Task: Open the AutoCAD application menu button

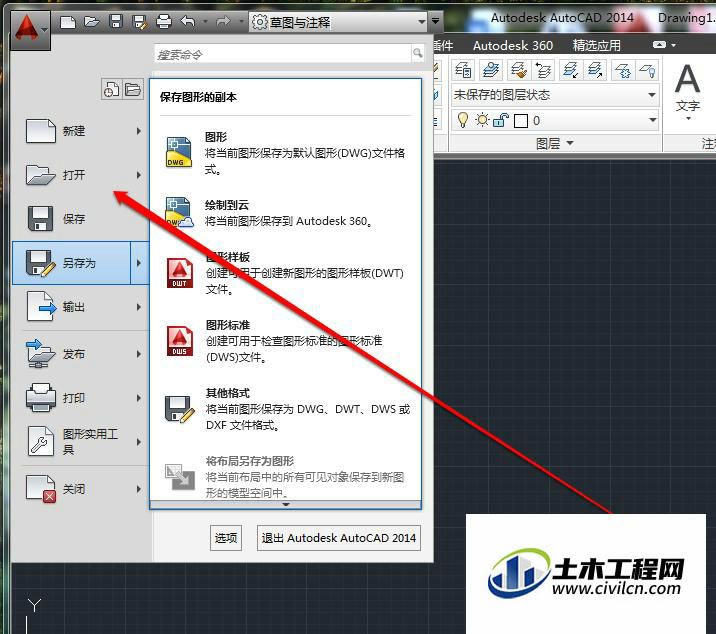Action: [31, 30]
